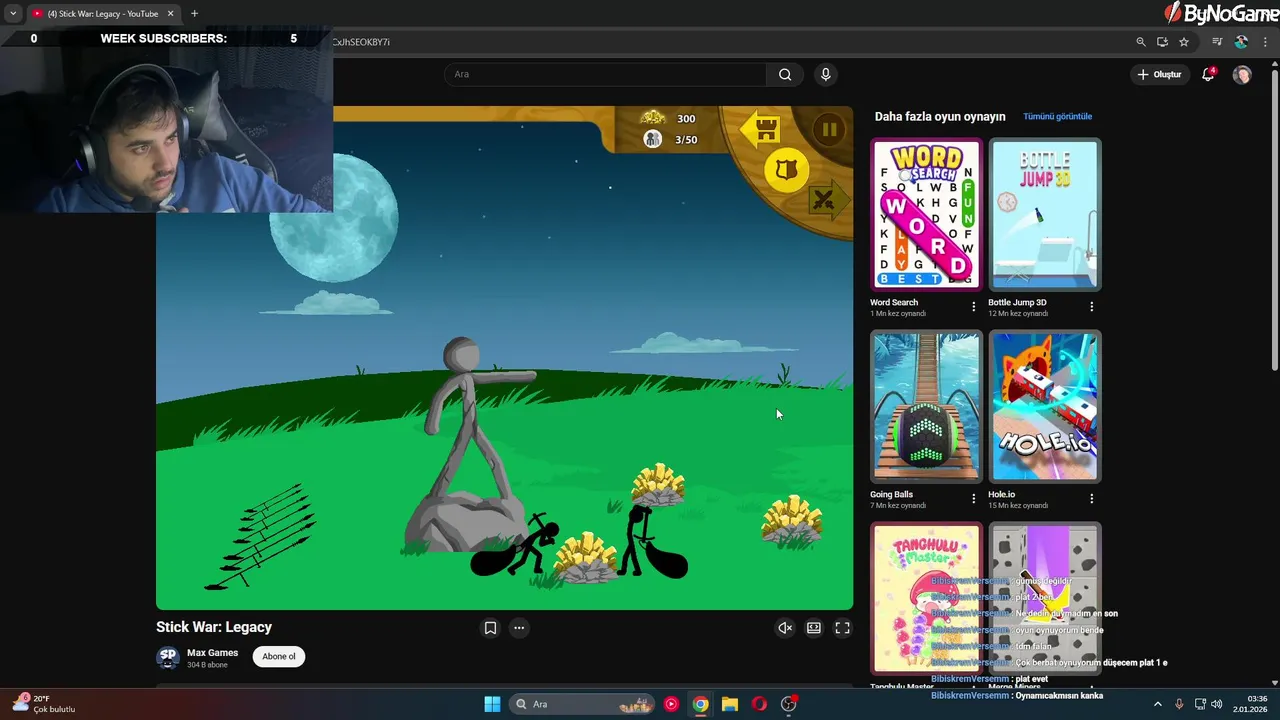This screenshot has height=720, width=1280.
Task: Expand the Chrome tab search dropdown
Action: pos(13,14)
